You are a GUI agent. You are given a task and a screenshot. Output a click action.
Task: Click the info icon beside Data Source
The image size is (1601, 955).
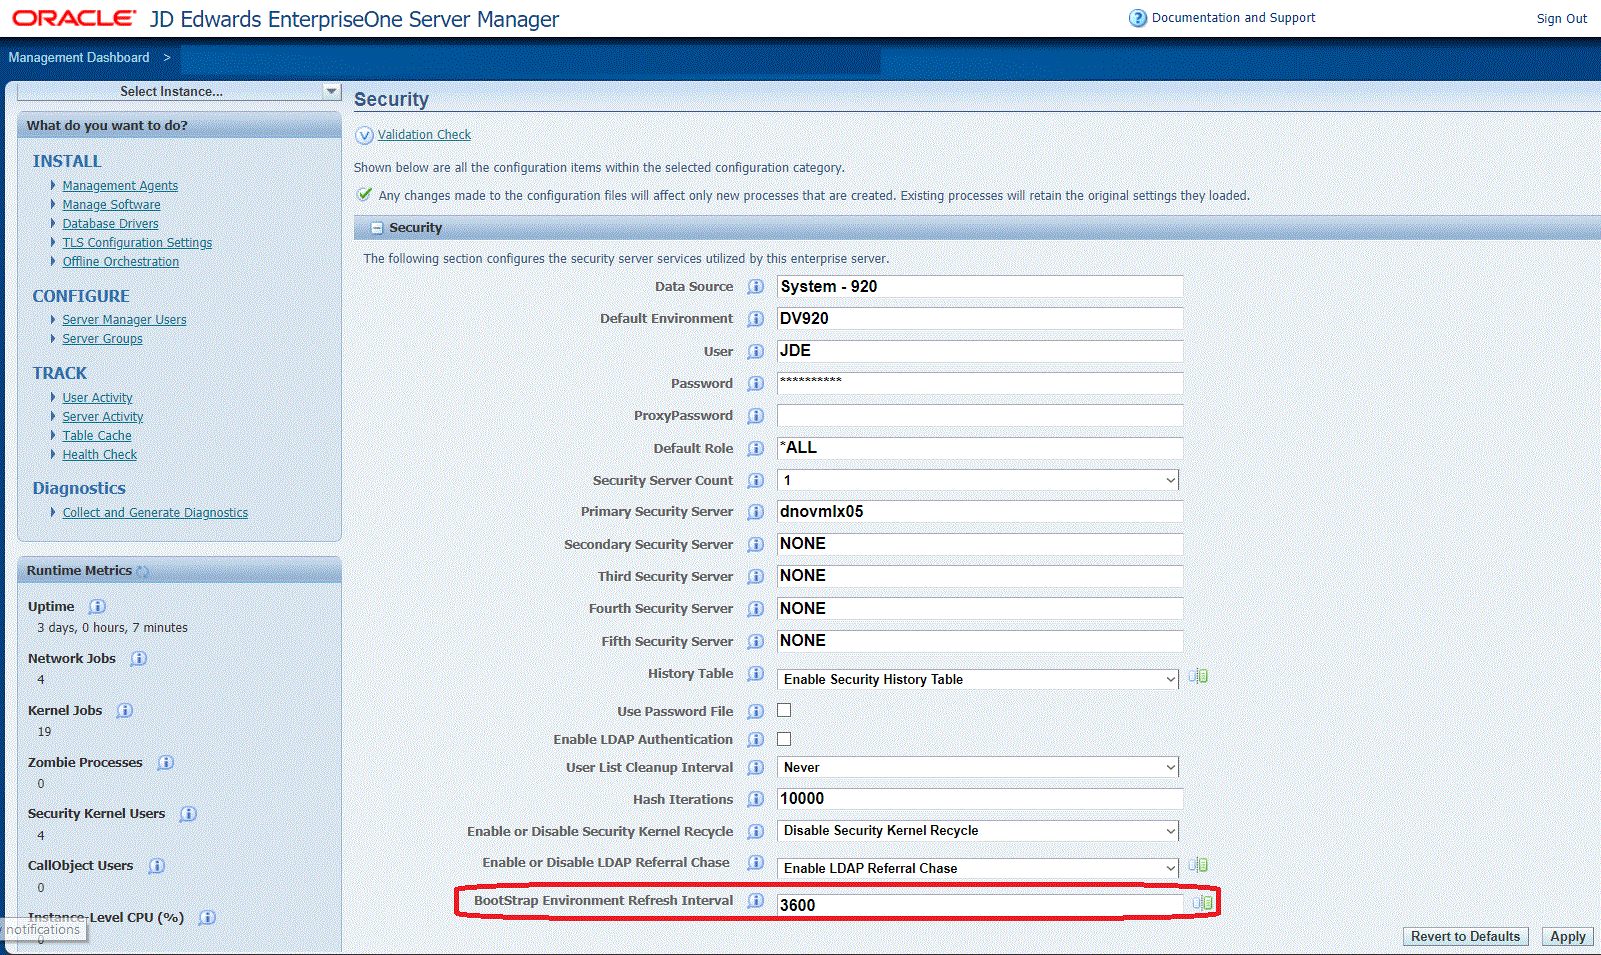coord(756,287)
